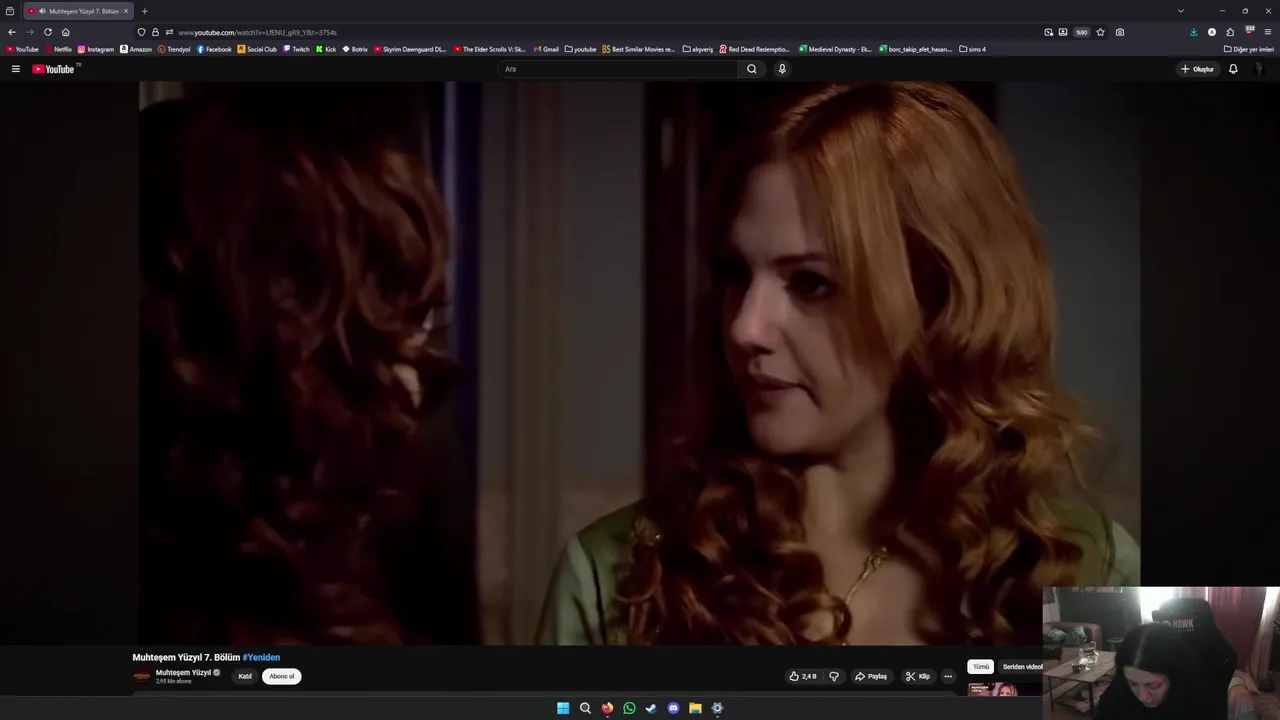Image resolution: width=1280 pixels, height=720 pixels.
Task: Open Windows taskbar search
Action: click(585, 708)
